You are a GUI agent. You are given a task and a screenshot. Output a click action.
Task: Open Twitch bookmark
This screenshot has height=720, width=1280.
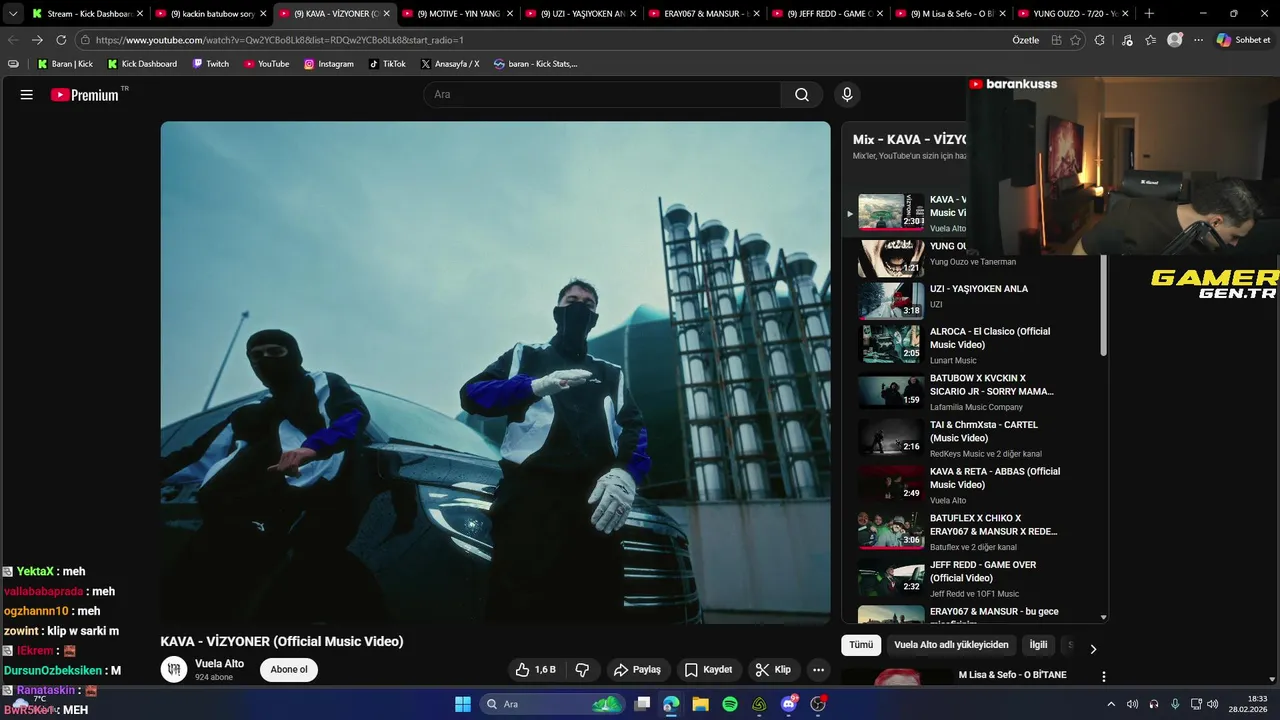(211, 64)
